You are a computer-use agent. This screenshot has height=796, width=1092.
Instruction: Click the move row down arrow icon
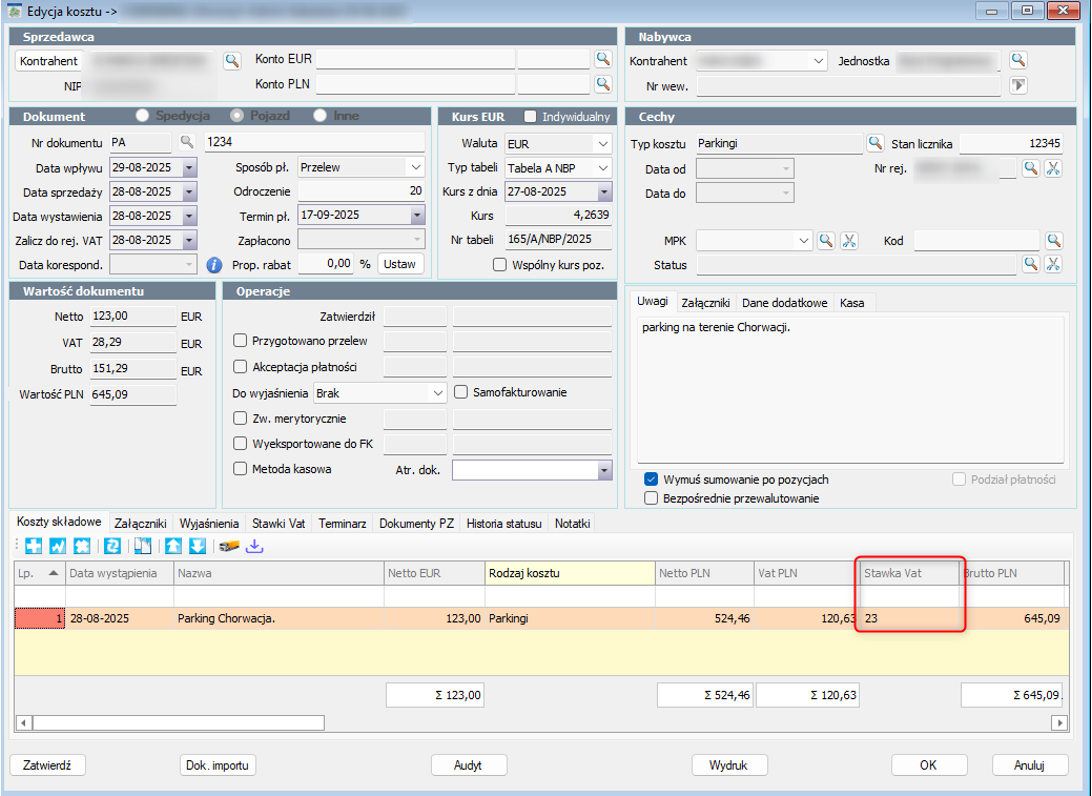pyautogui.click(x=198, y=546)
